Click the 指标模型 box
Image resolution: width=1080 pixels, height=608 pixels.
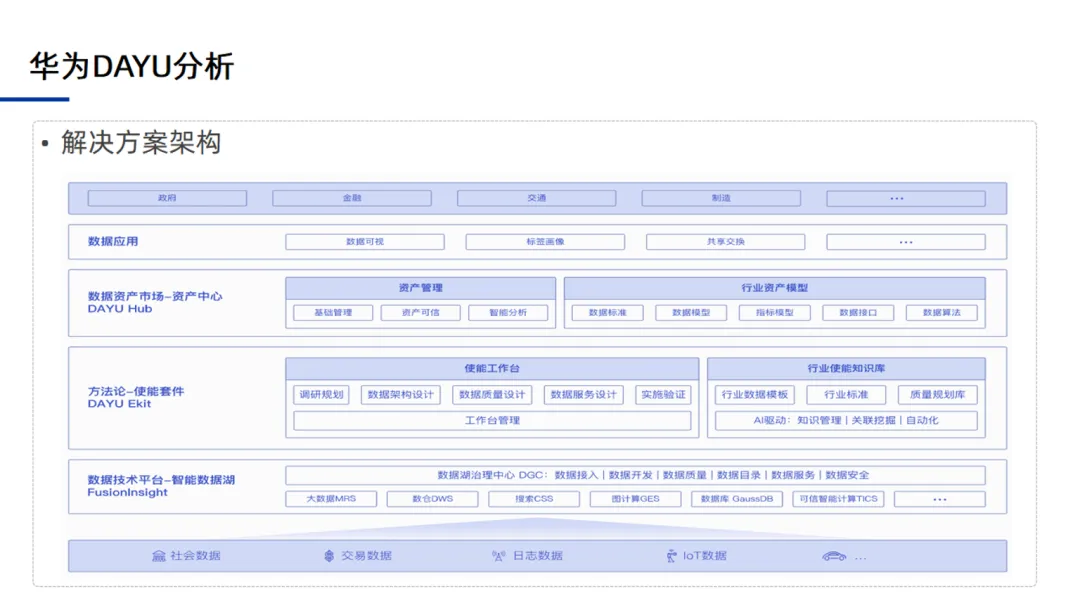(x=775, y=313)
